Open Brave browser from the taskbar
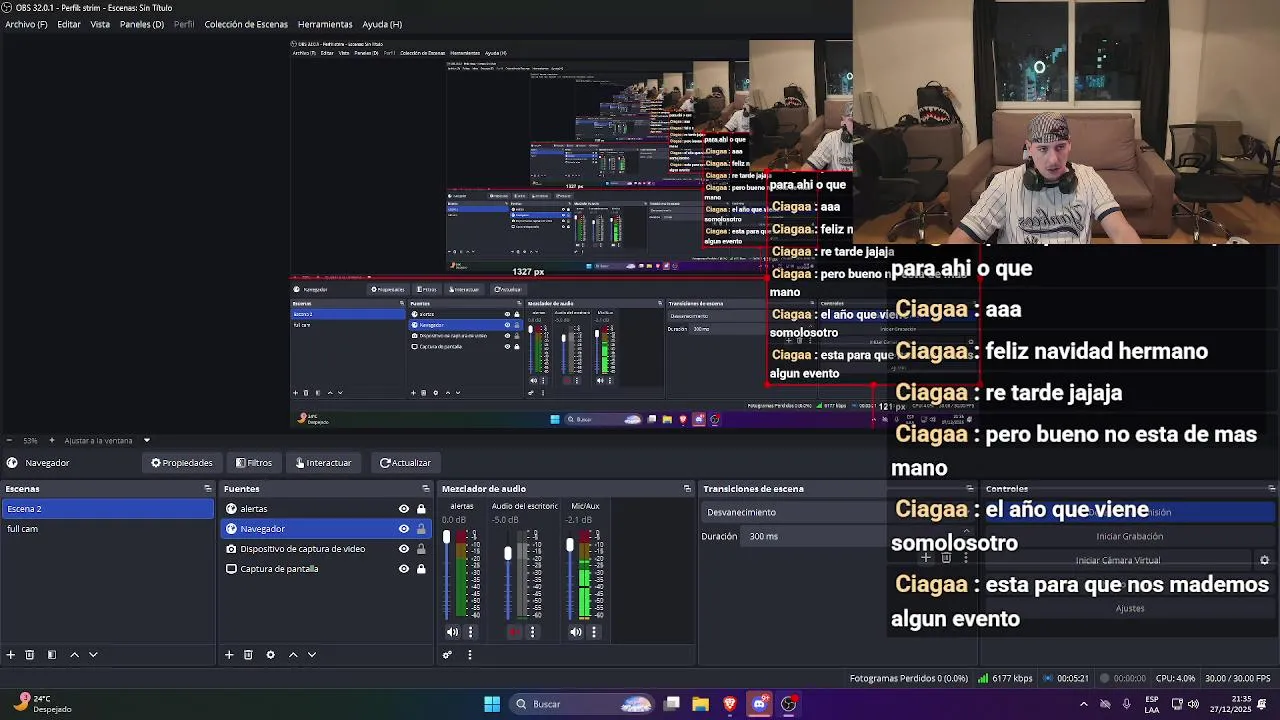The image size is (1280, 720). coord(730,704)
